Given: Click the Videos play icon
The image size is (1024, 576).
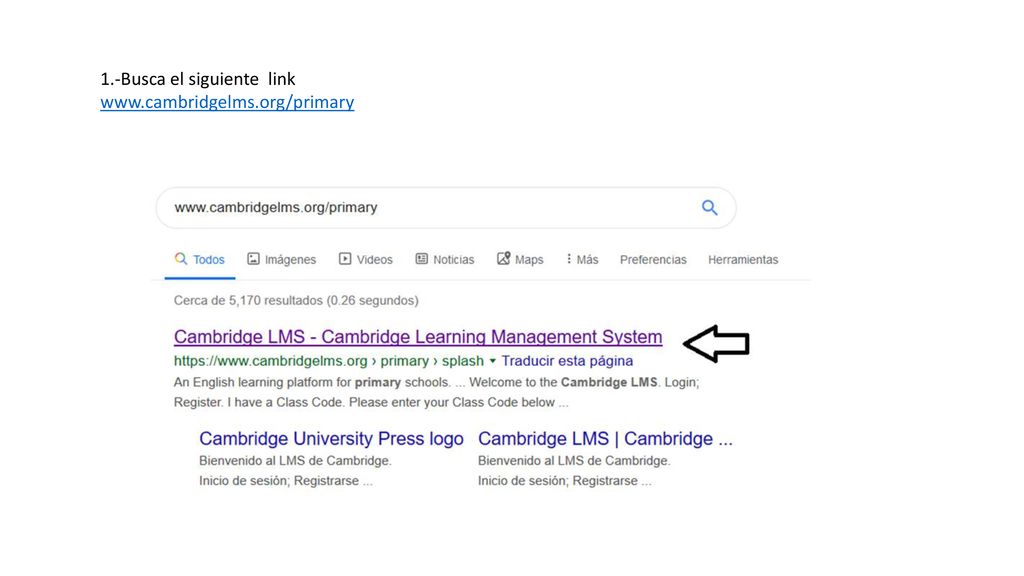Looking at the screenshot, I should (345, 259).
